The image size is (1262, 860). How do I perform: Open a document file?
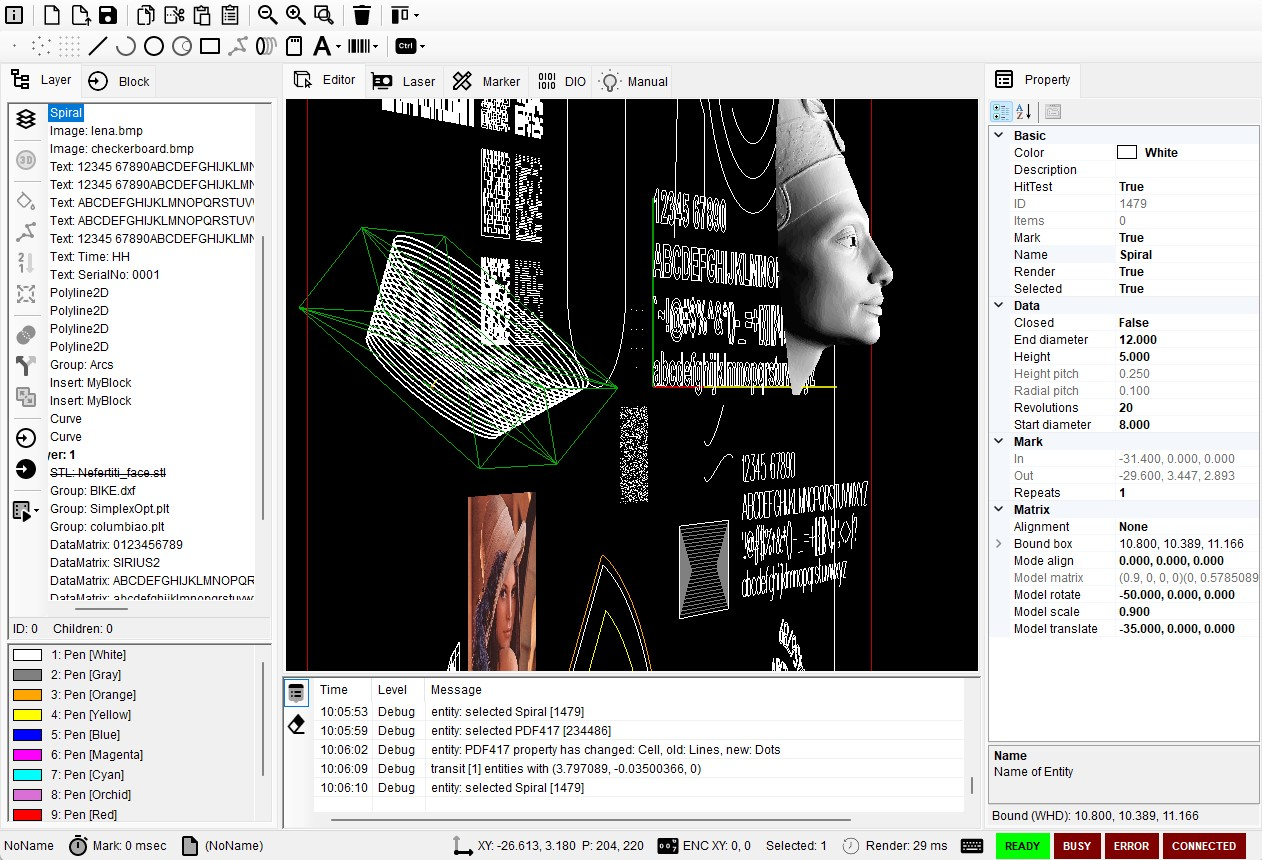click(x=79, y=15)
